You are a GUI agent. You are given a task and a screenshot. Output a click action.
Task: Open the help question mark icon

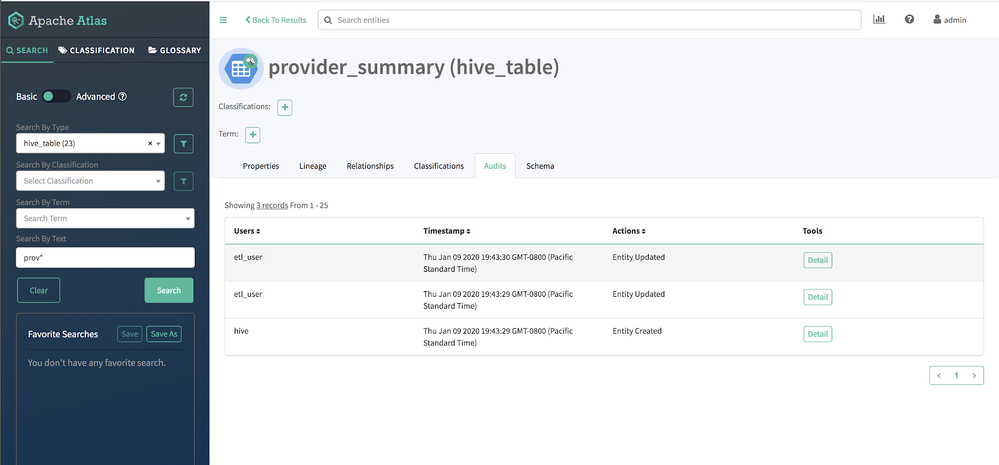click(x=909, y=20)
